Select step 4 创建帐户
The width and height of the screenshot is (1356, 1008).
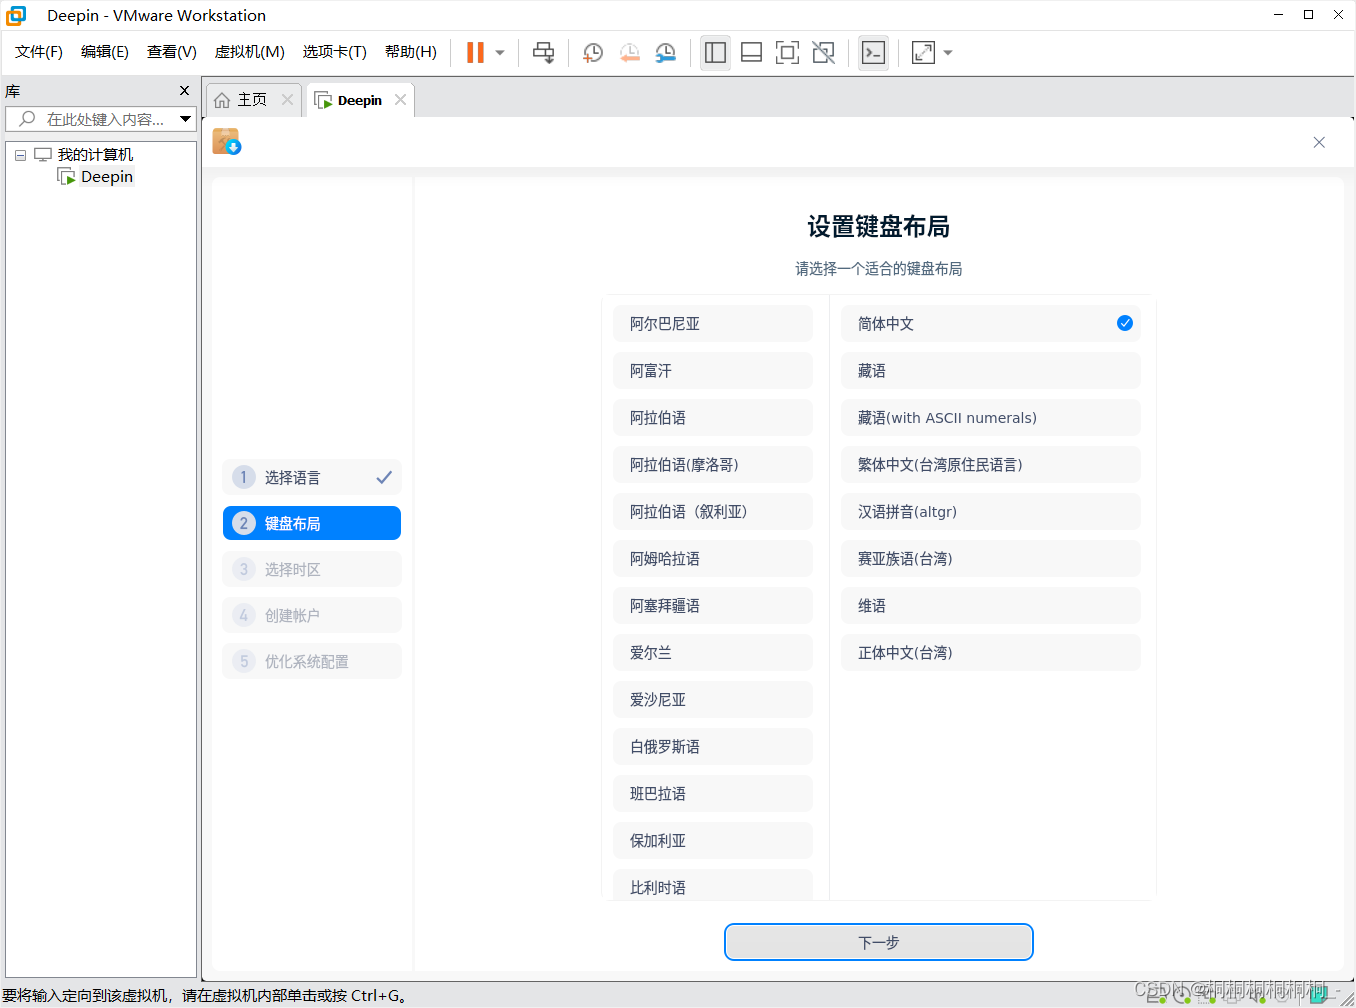[x=312, y=615]
